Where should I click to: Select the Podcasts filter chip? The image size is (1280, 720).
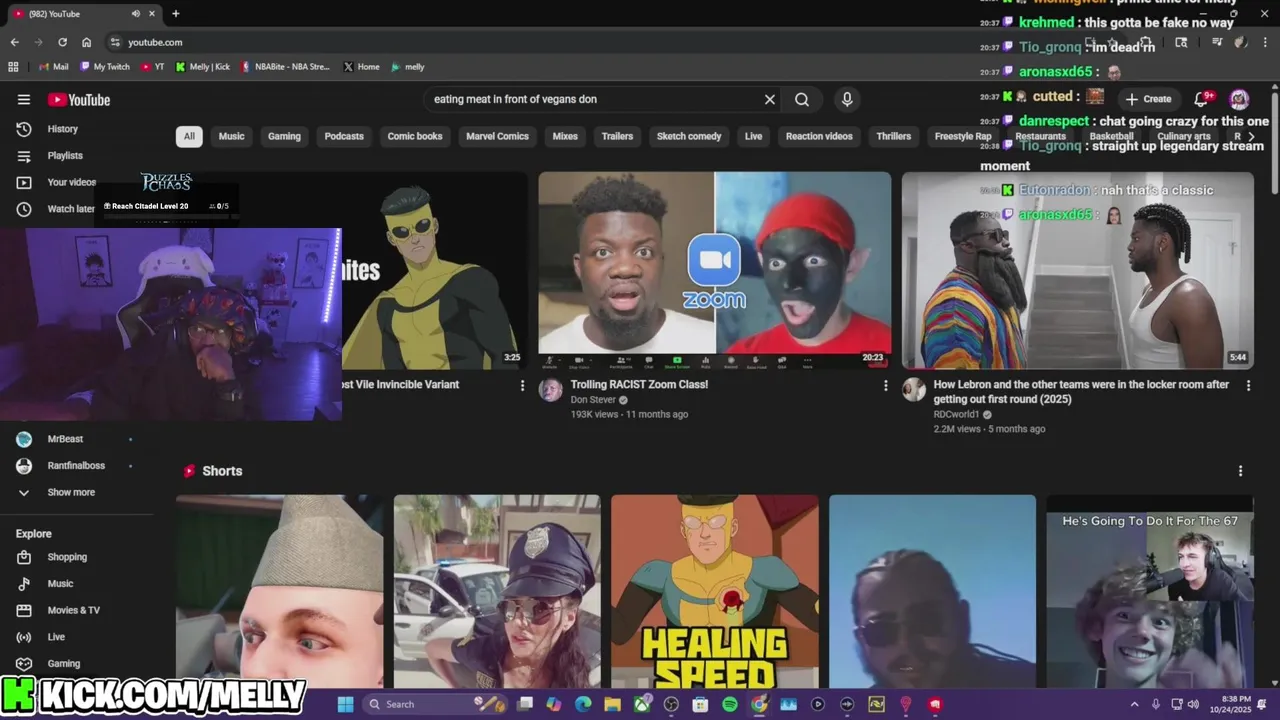(344, 136)
